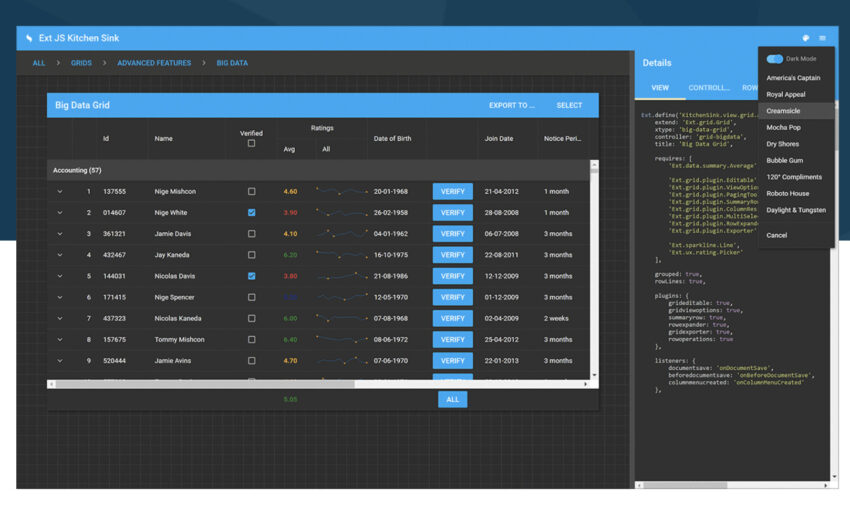Expand row 6 Nige Spencer chevron
This screenshot has height=510, width=850.
[60, 297]
